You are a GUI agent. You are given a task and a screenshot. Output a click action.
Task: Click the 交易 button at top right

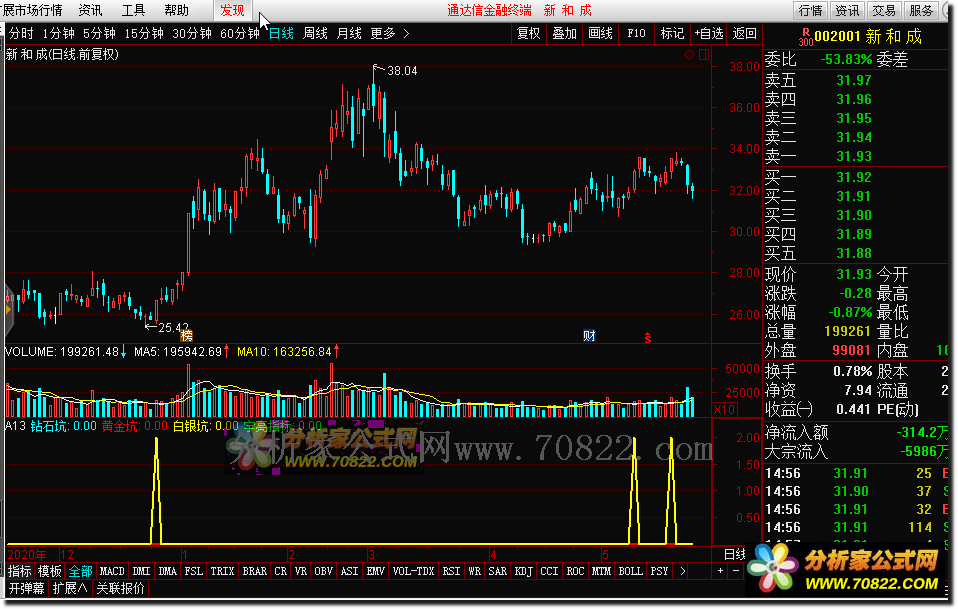pyautogui.click(x=883, y=10)
